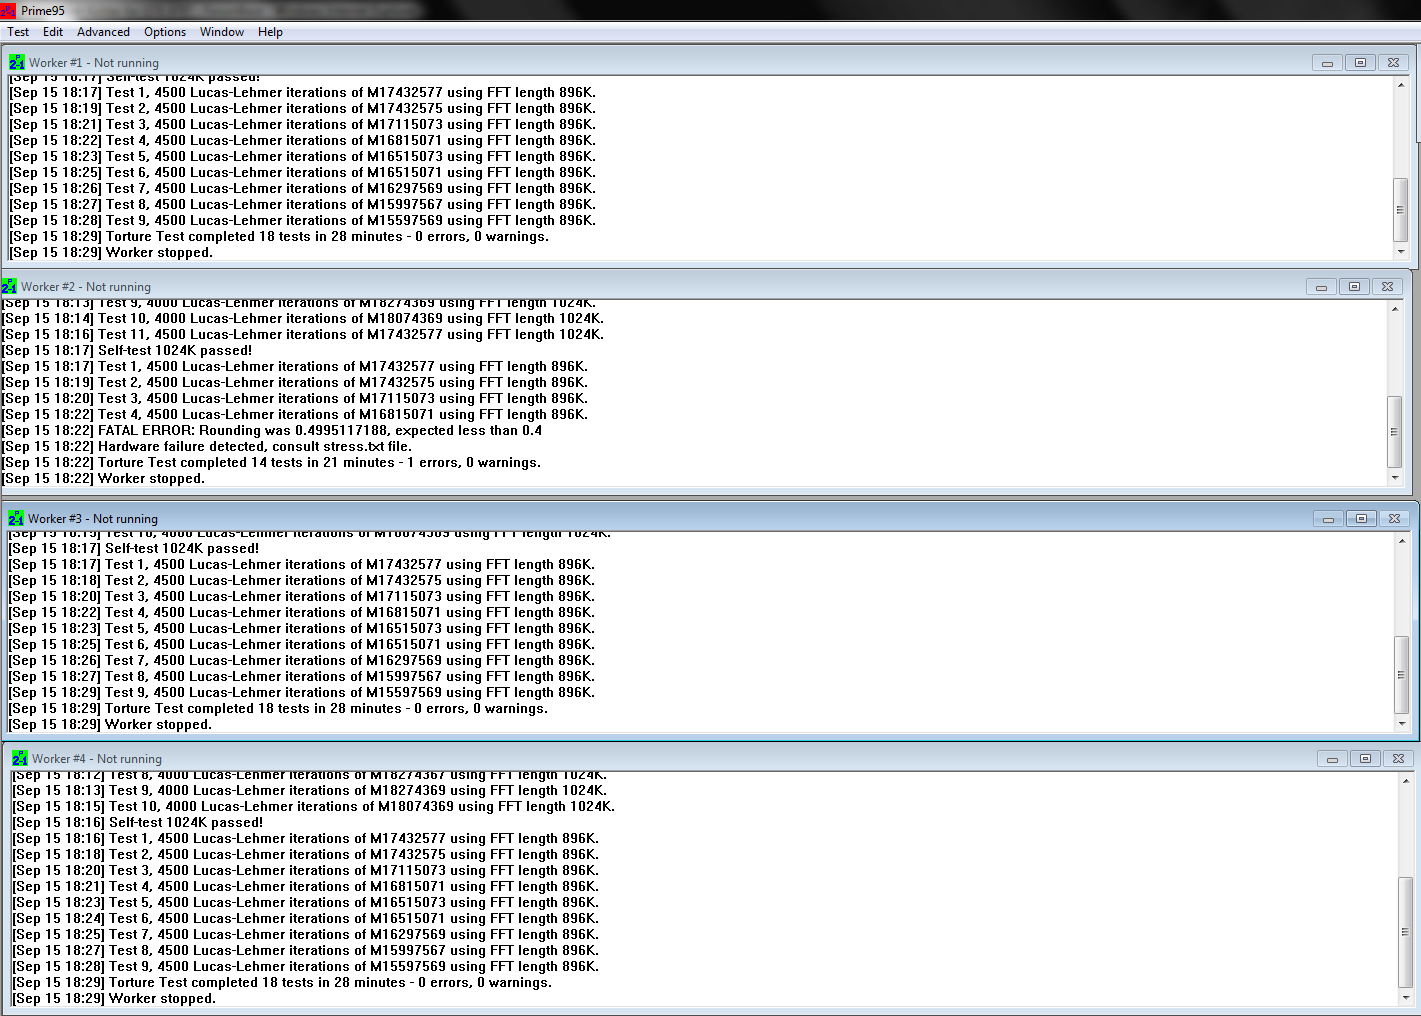Minimize the Worker #2 window

point(1322,286)
